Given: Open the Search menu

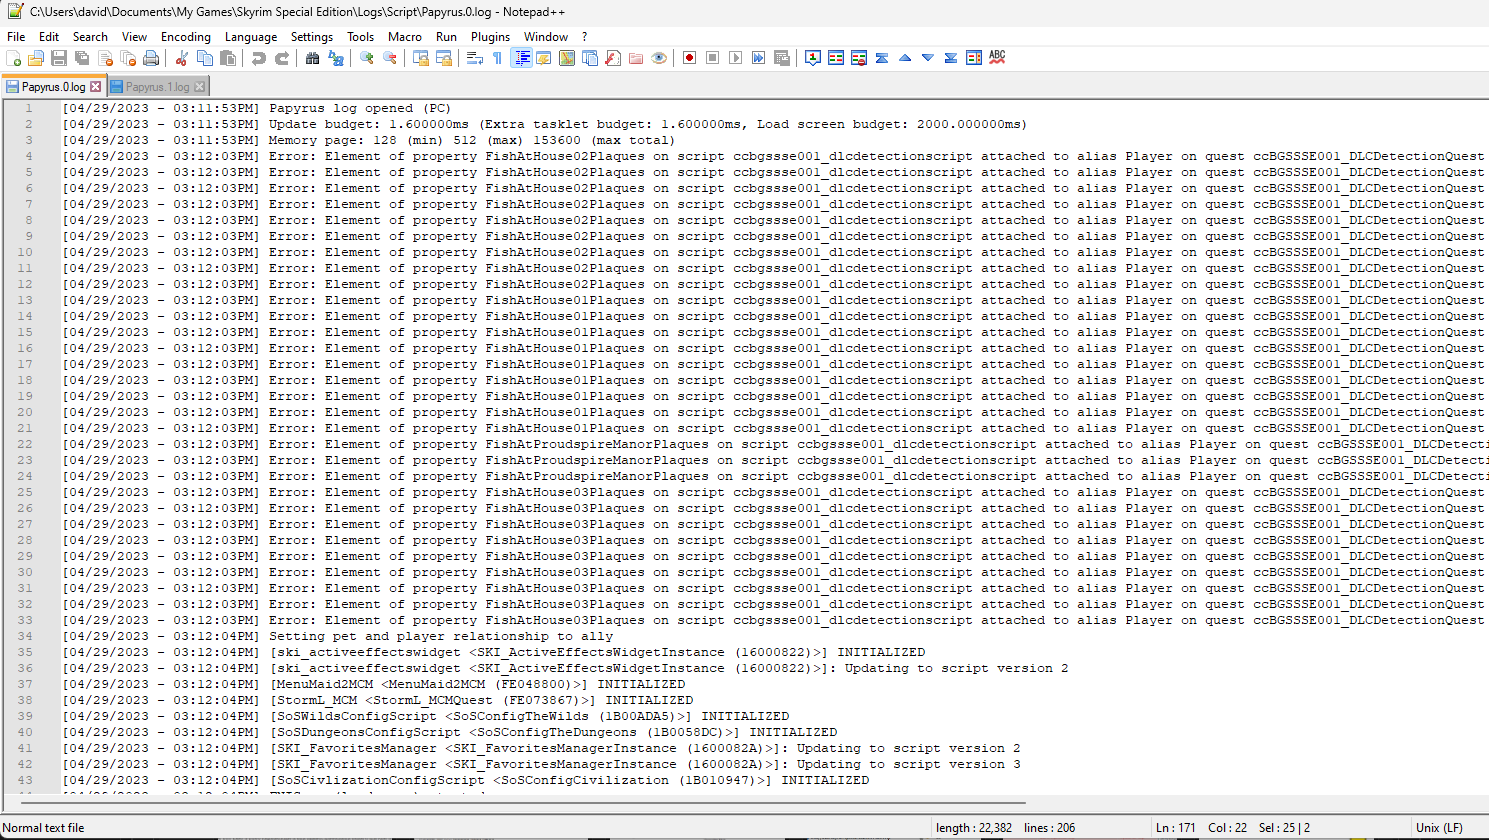Looking at the screenshot, I should pyautogui.click(x=90, y=37).
